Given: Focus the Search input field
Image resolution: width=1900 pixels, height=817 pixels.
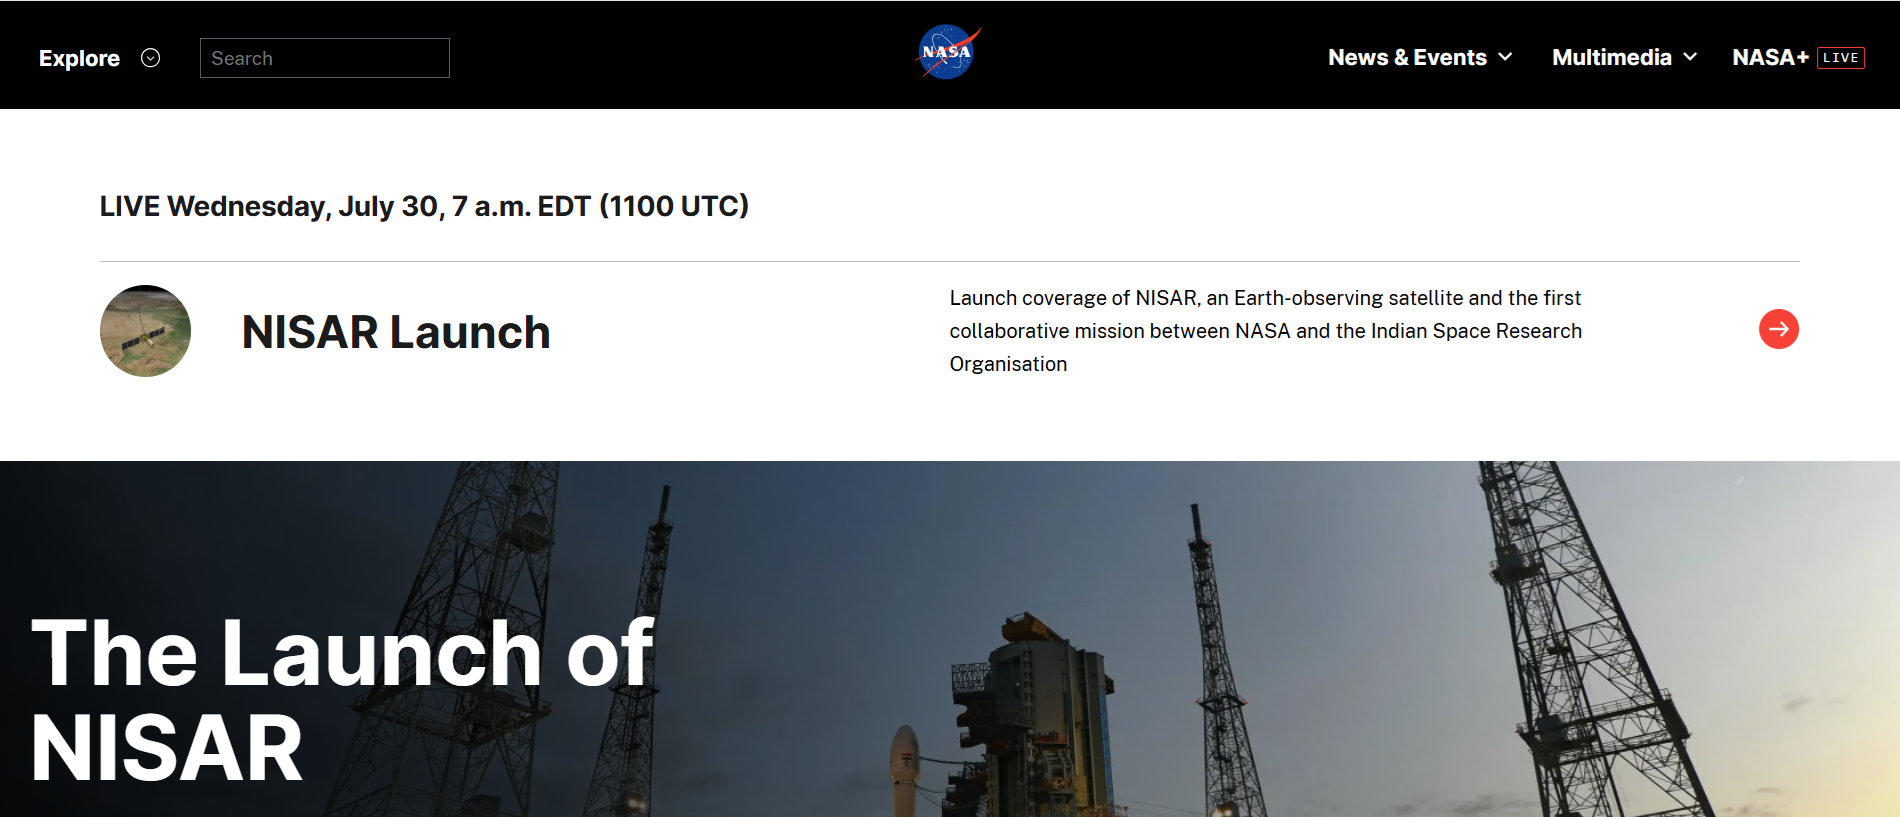Looking at the screenshot, I should [x=325, y=58].
